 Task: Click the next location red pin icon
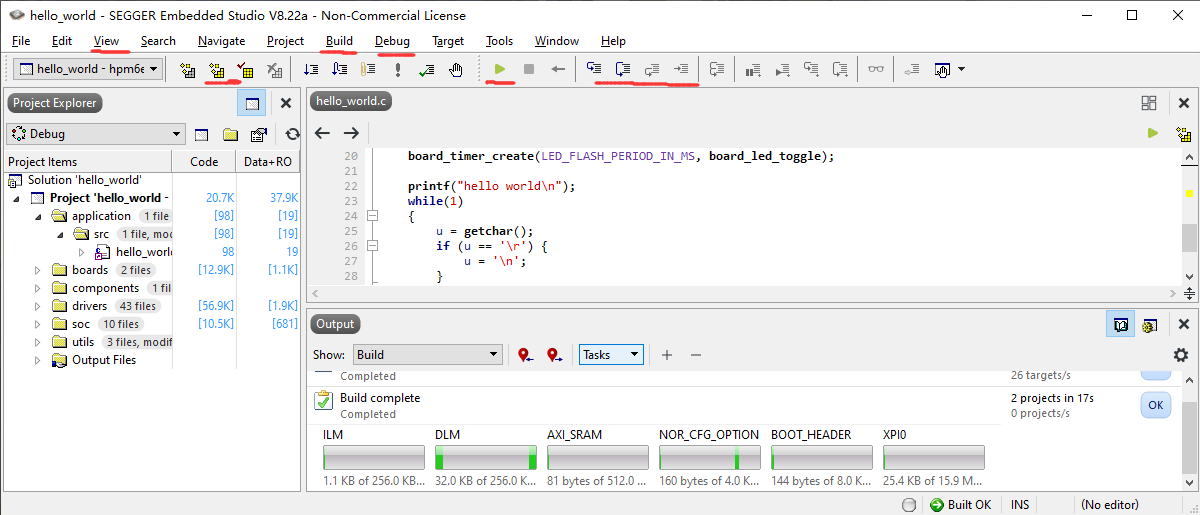point(555,355)
